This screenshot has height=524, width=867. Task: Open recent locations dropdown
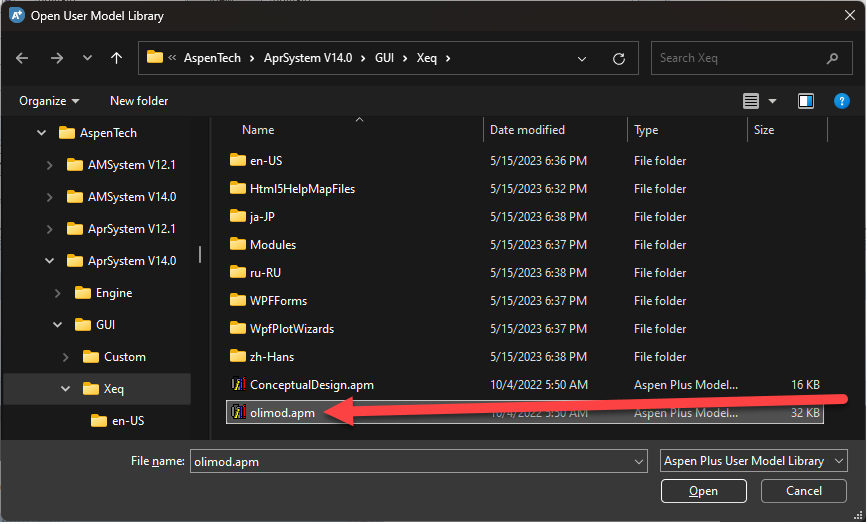coord(87,57)
